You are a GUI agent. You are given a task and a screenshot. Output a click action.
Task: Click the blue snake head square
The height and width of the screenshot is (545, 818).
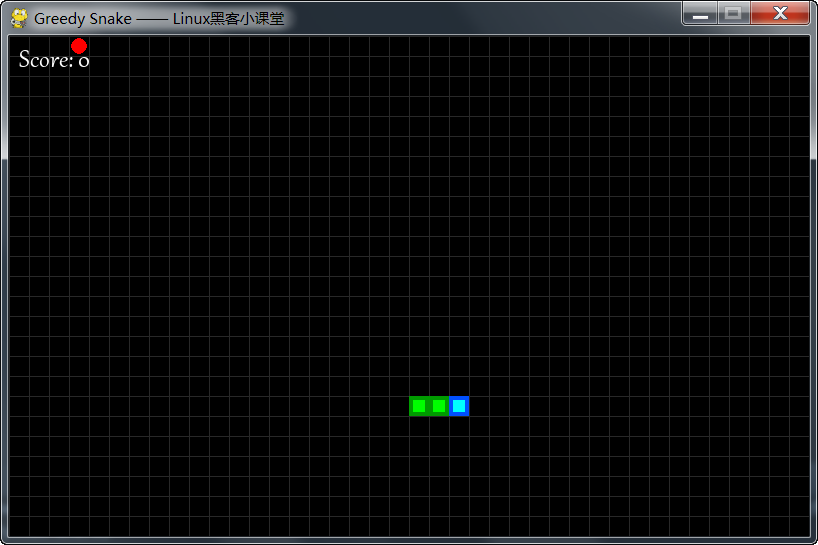(459, 406)
